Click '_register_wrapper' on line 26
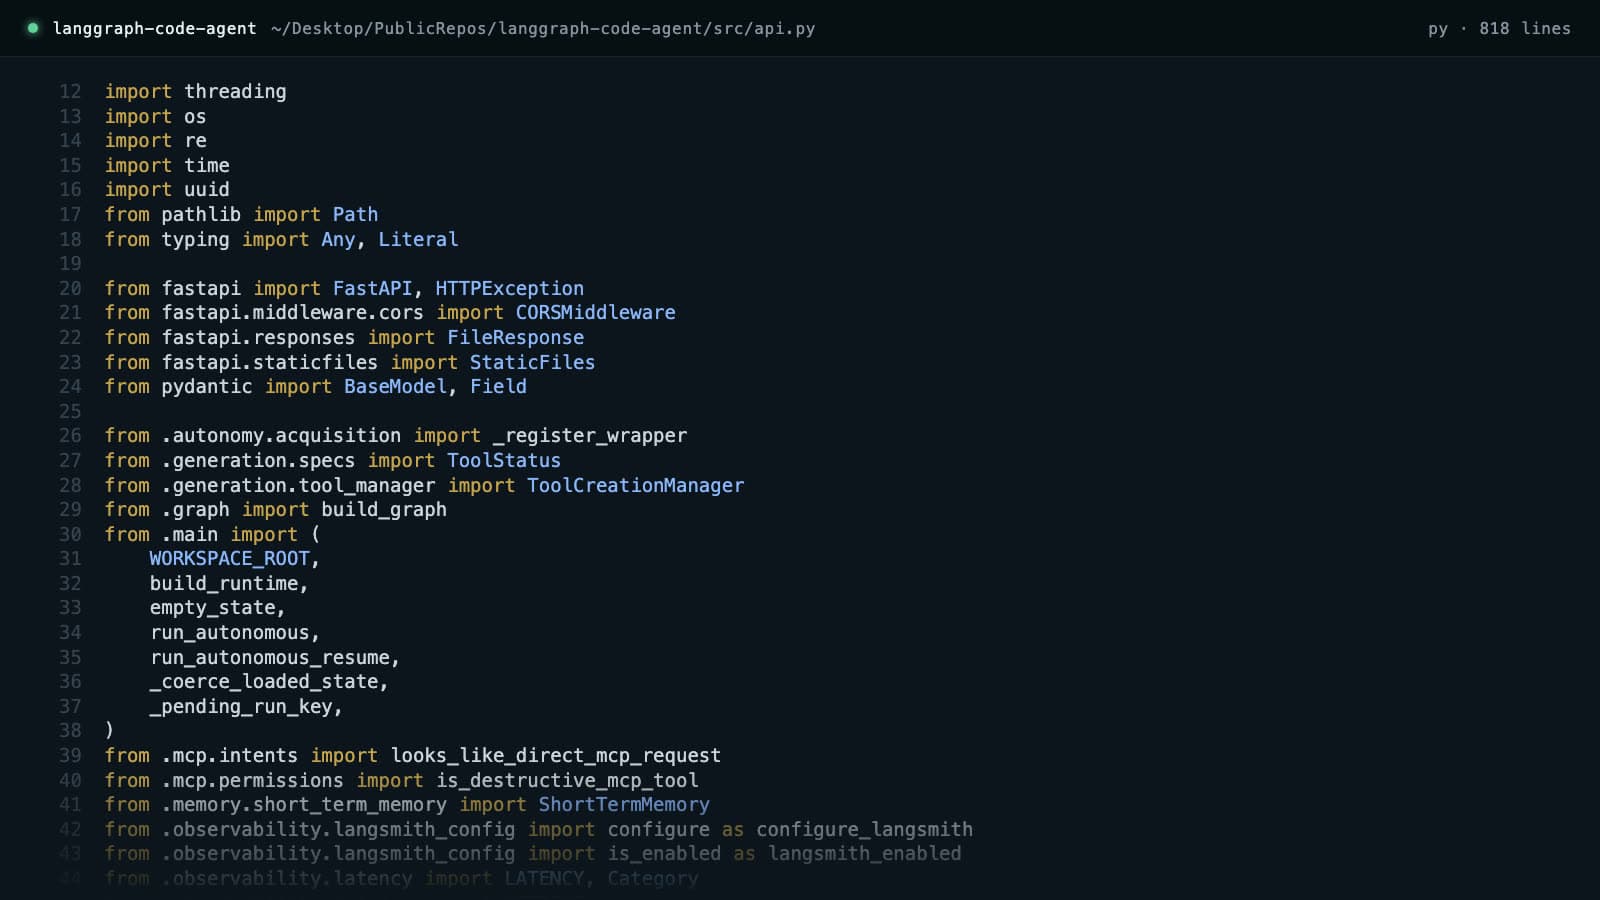Viewport: 1600px width, 900px height. [590, 435]
